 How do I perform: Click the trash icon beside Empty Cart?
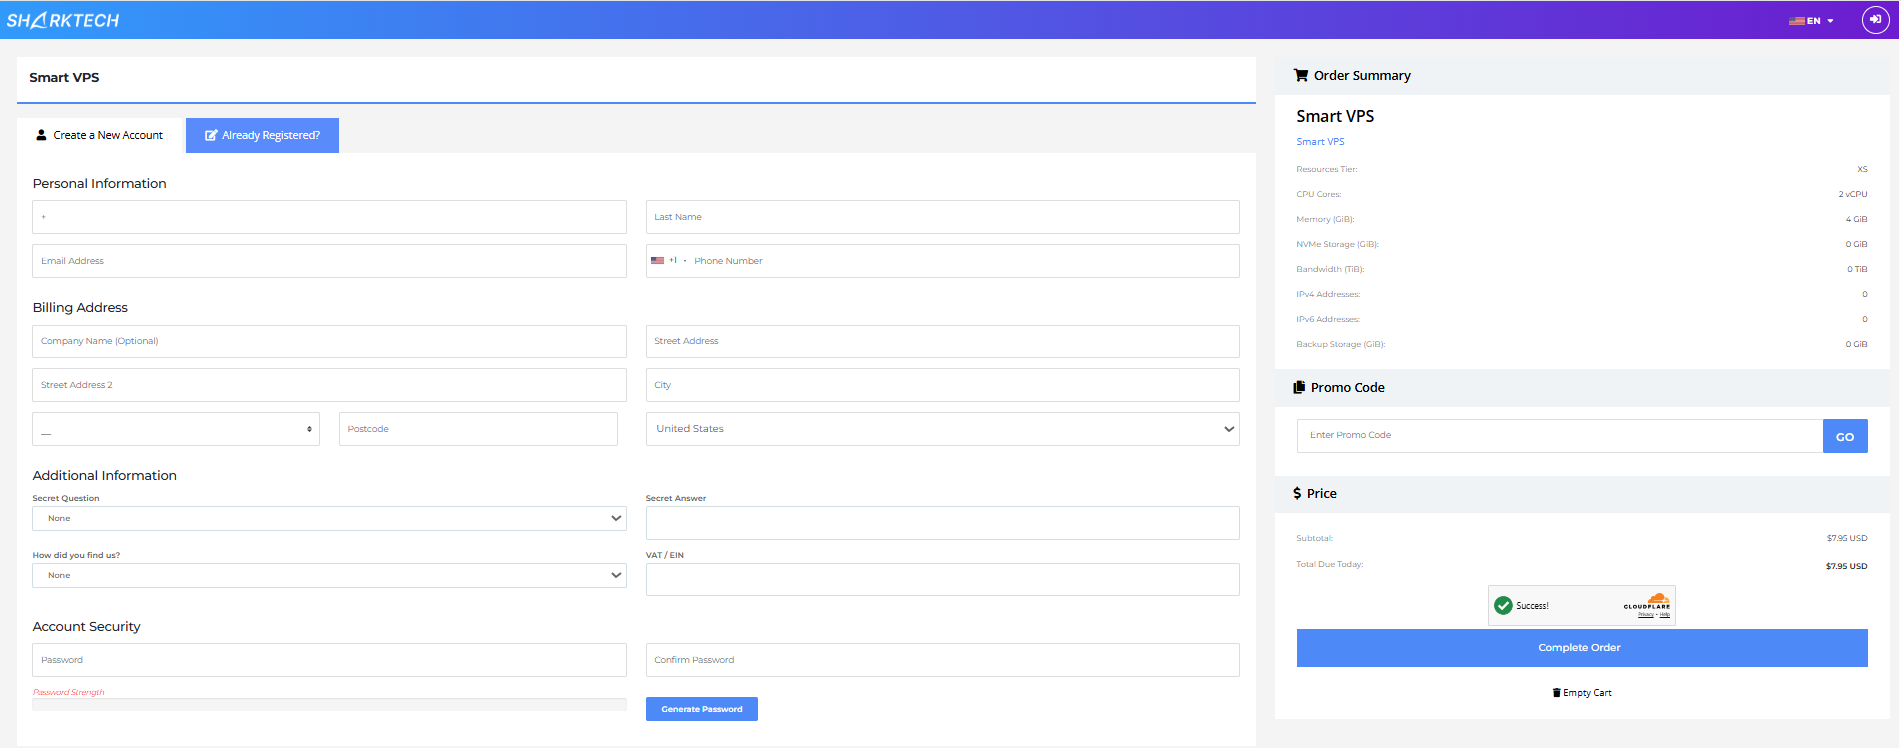pyautogui.click(x=1556, y=693)
